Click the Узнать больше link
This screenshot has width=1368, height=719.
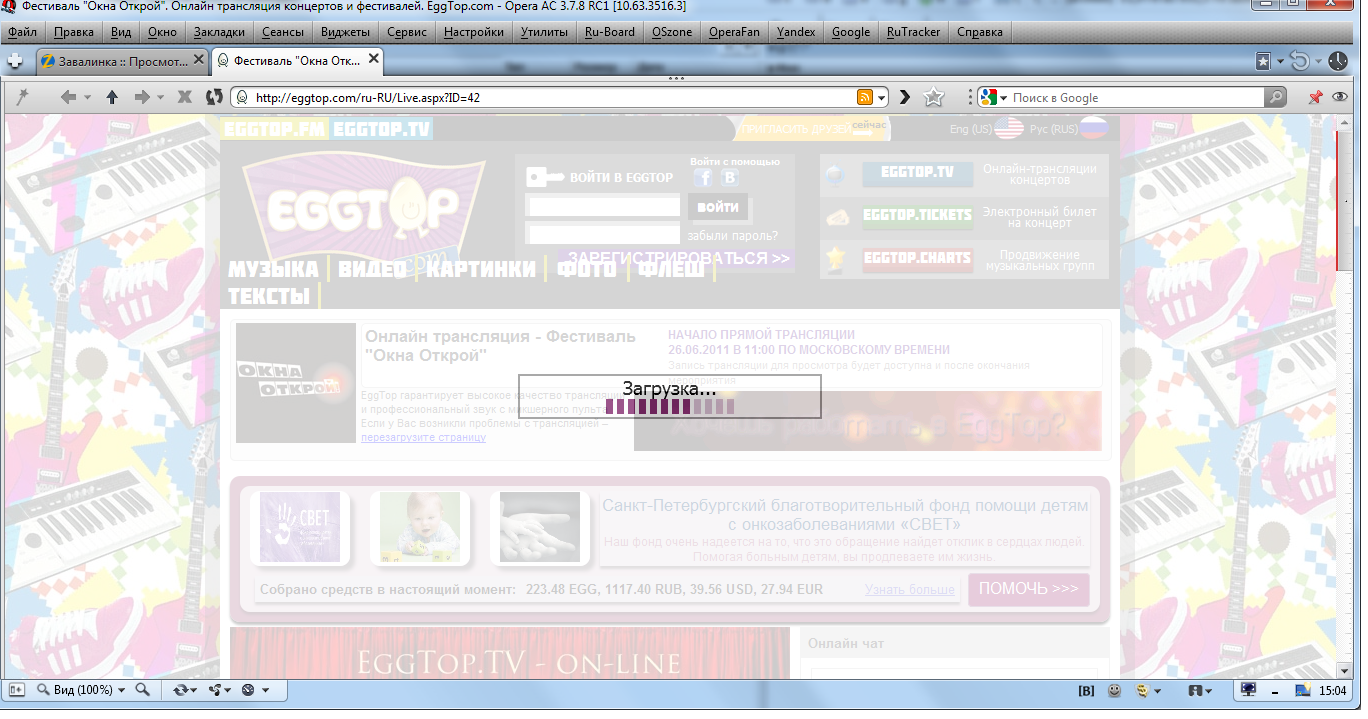point(910,590)
